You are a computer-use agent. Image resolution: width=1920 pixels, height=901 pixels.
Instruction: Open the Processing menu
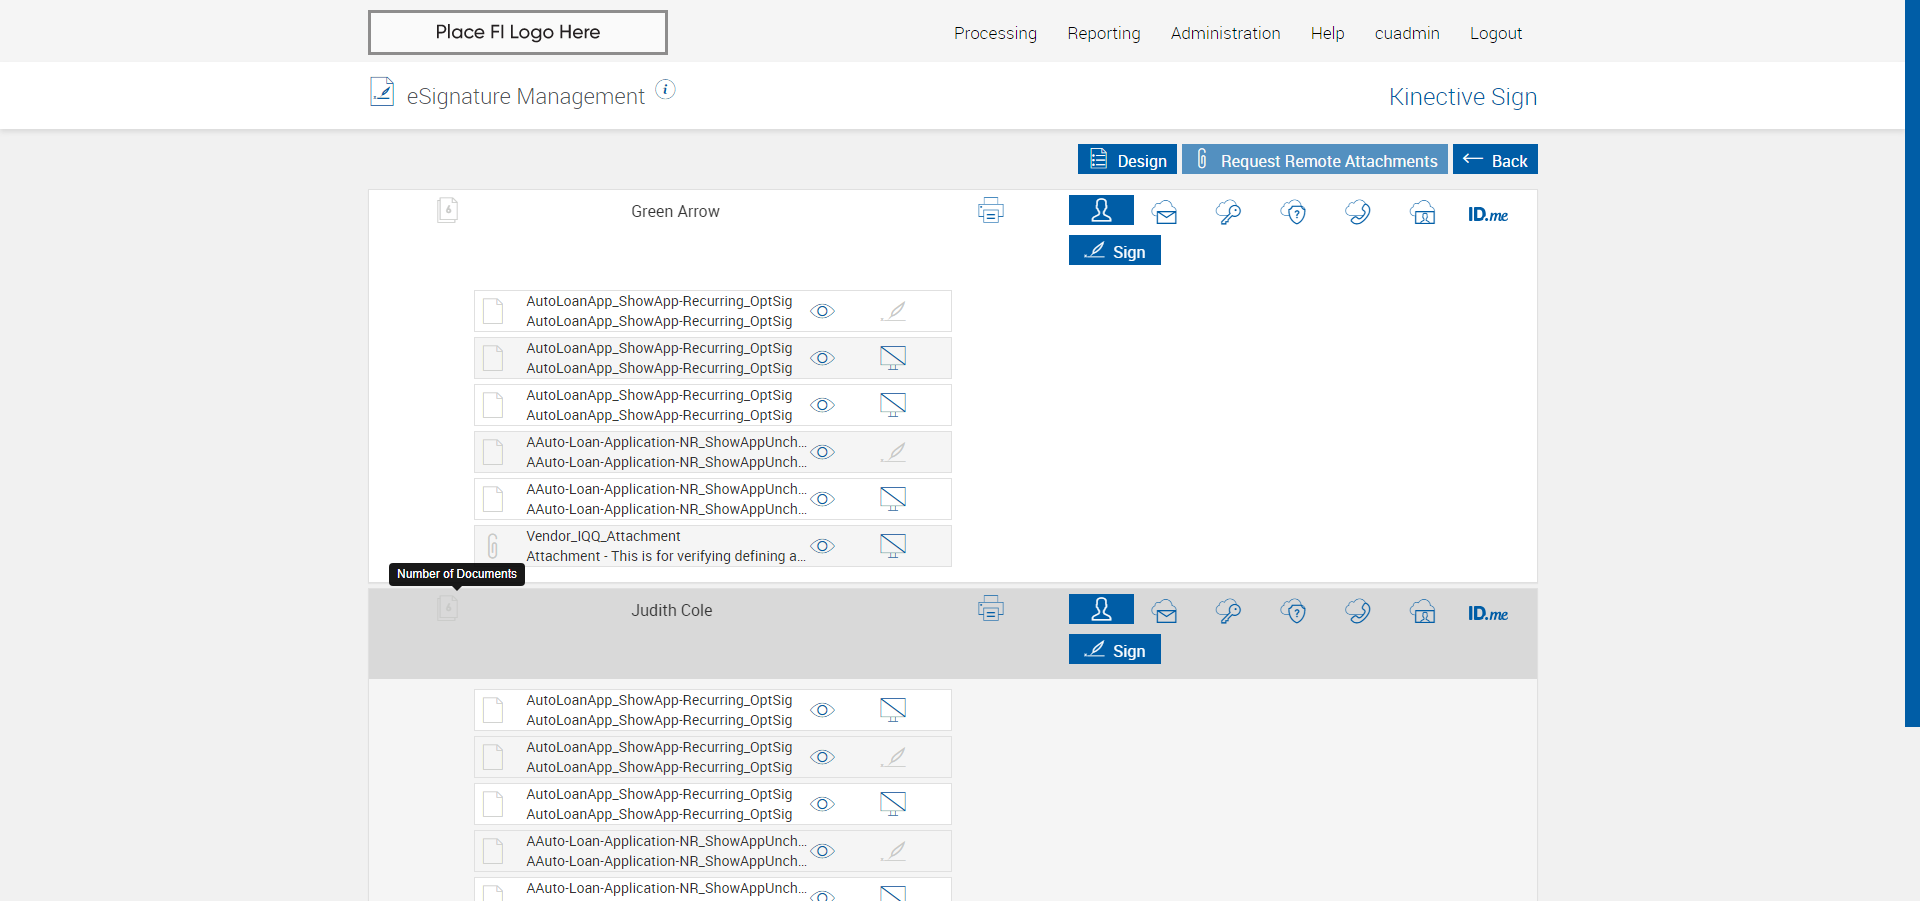point(995,33)
